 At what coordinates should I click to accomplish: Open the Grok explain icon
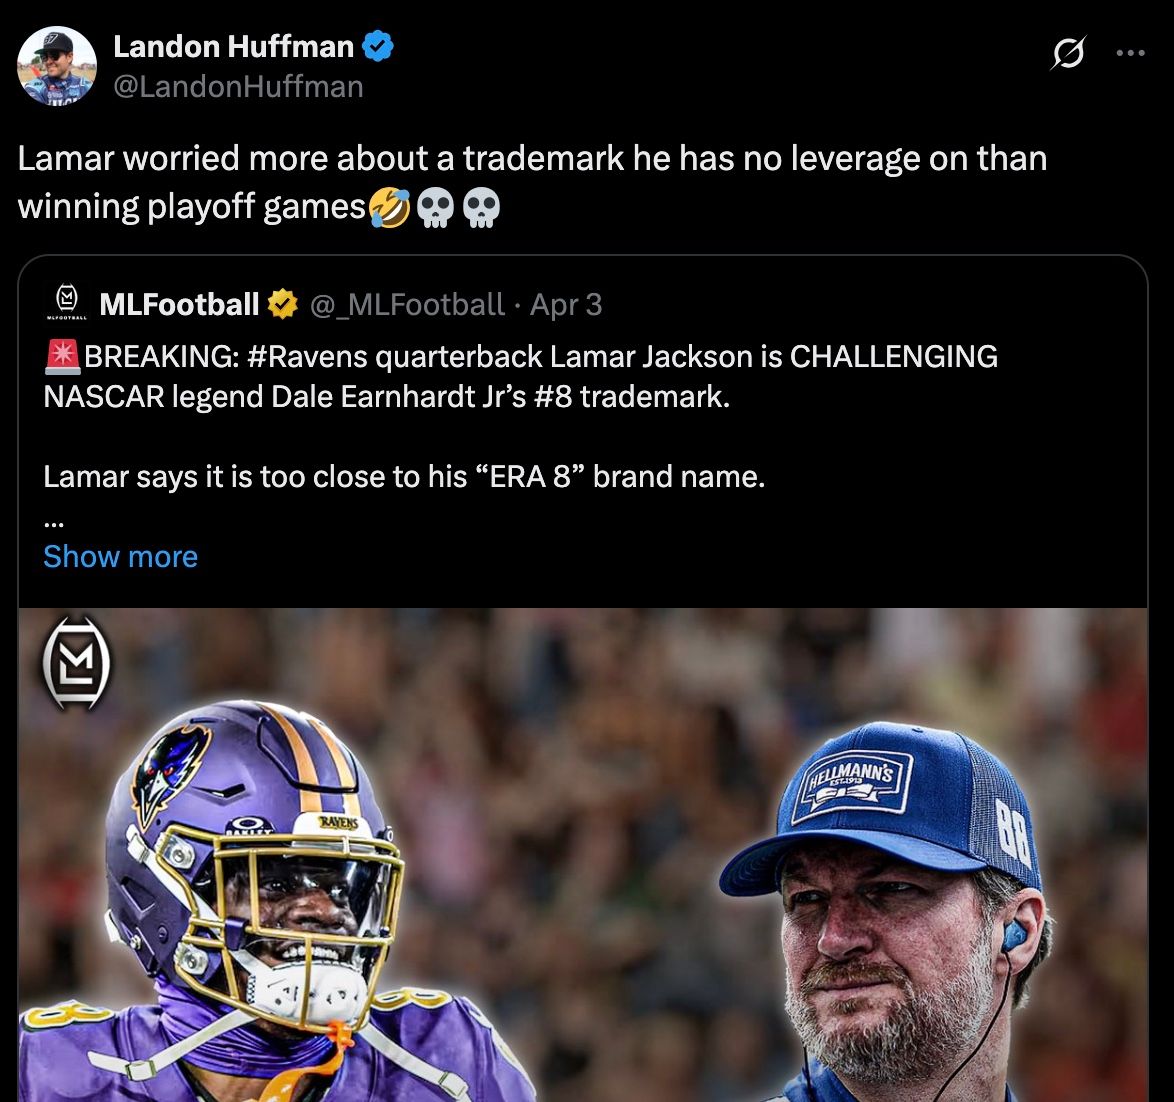point(1068,53)
